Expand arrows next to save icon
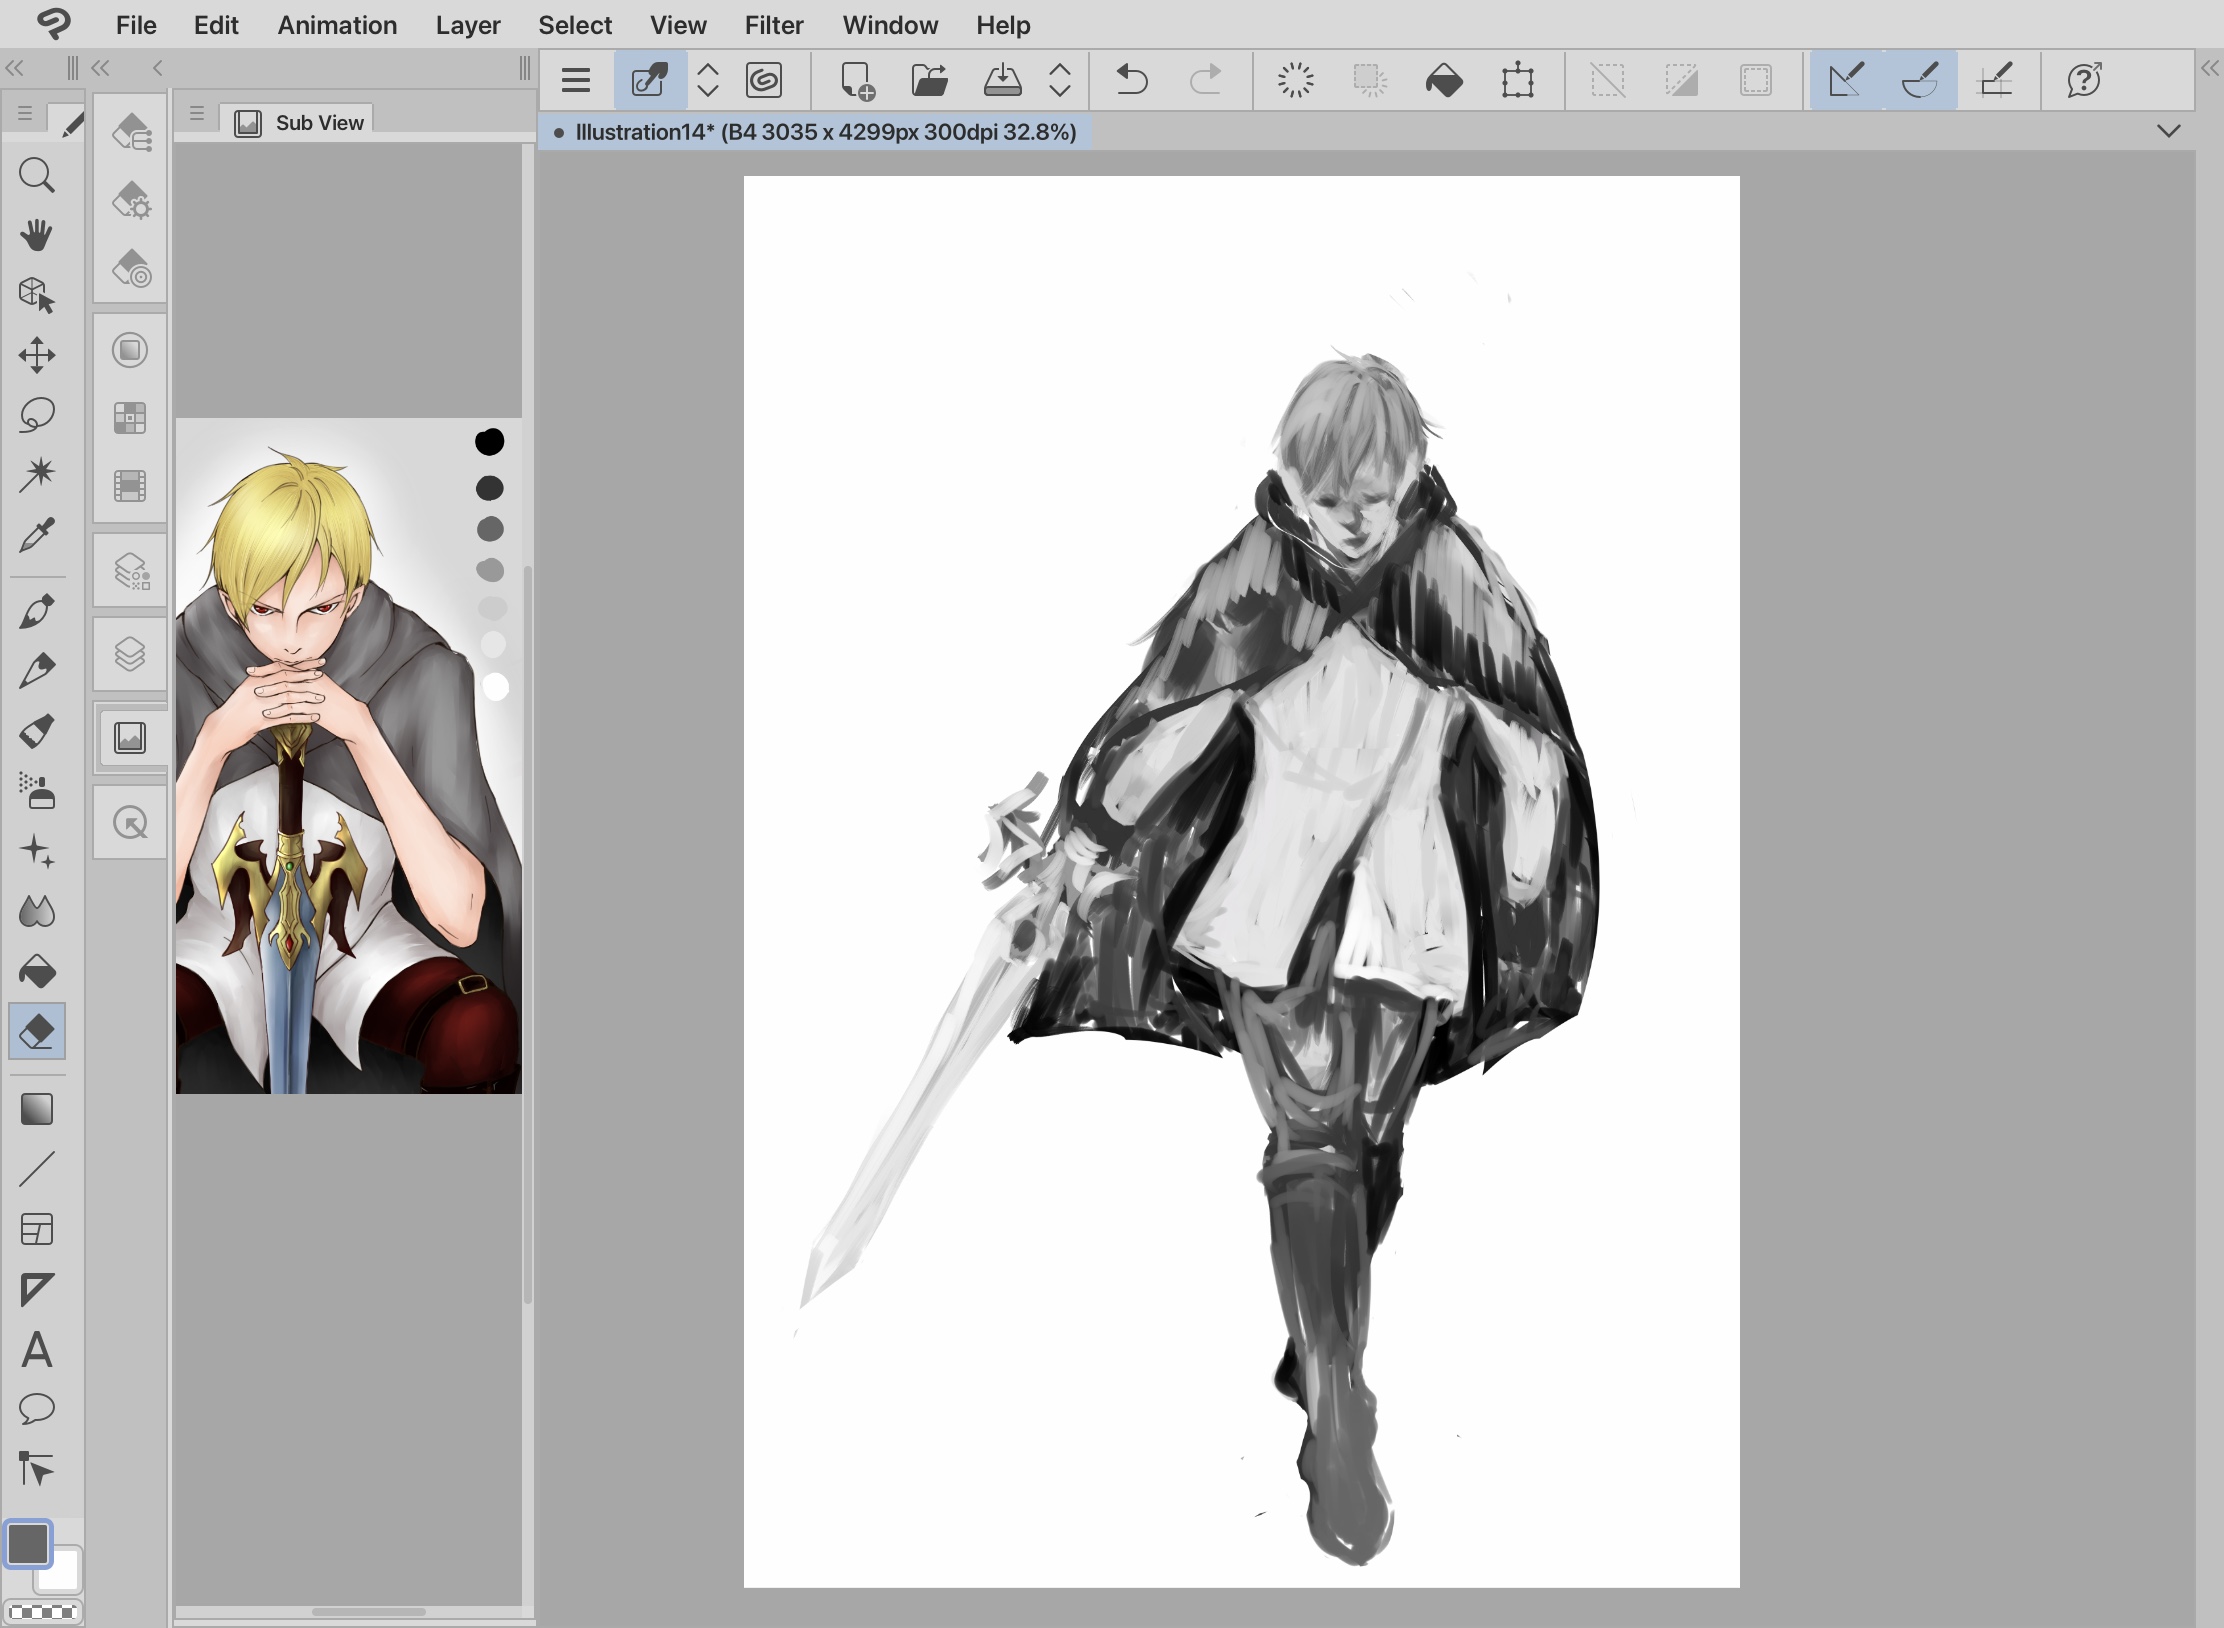The height and width of the screenshot is (1628, 2224). (1060, 80)
